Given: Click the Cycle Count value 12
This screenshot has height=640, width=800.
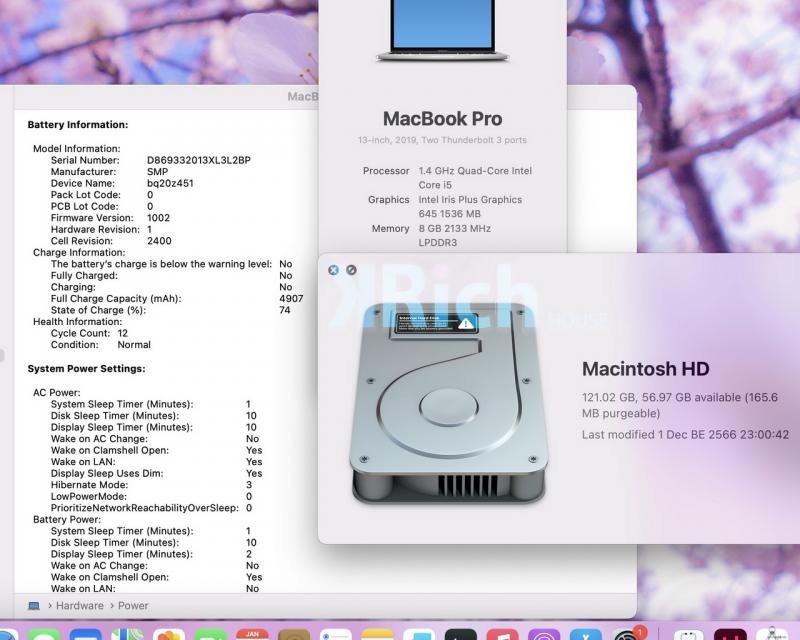Looking at the screenshot, I should click(x=122, y=333).
